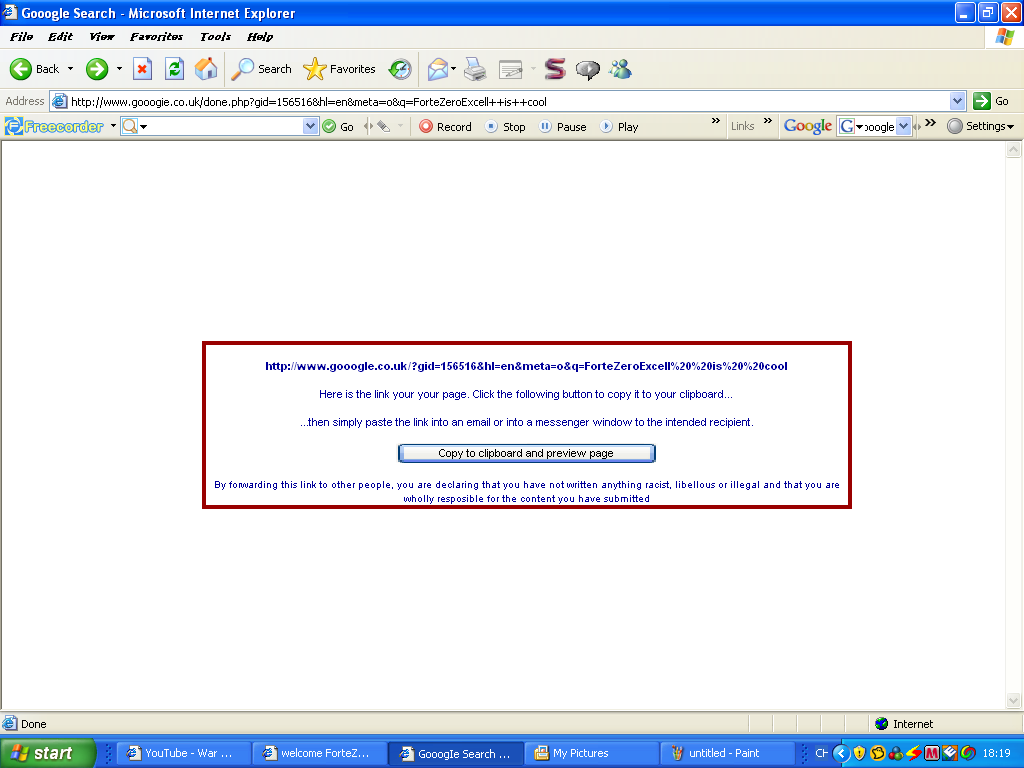Click the Links toolbar label

[x=743, y=126]
